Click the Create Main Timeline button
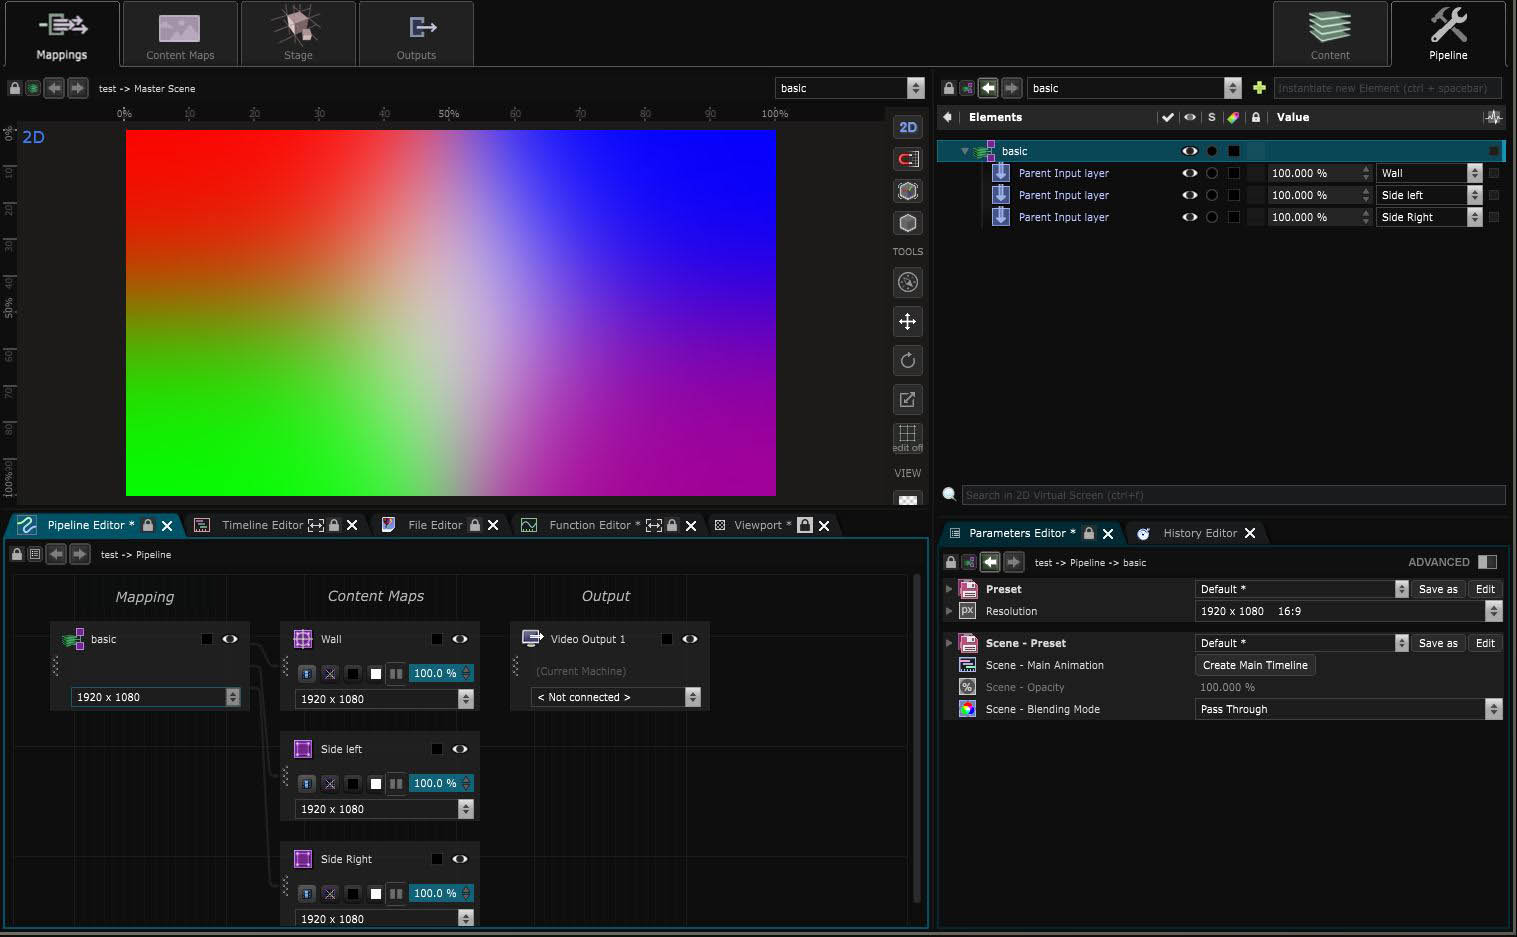This screenshot has width=1517, height=937. (1254, 665)
